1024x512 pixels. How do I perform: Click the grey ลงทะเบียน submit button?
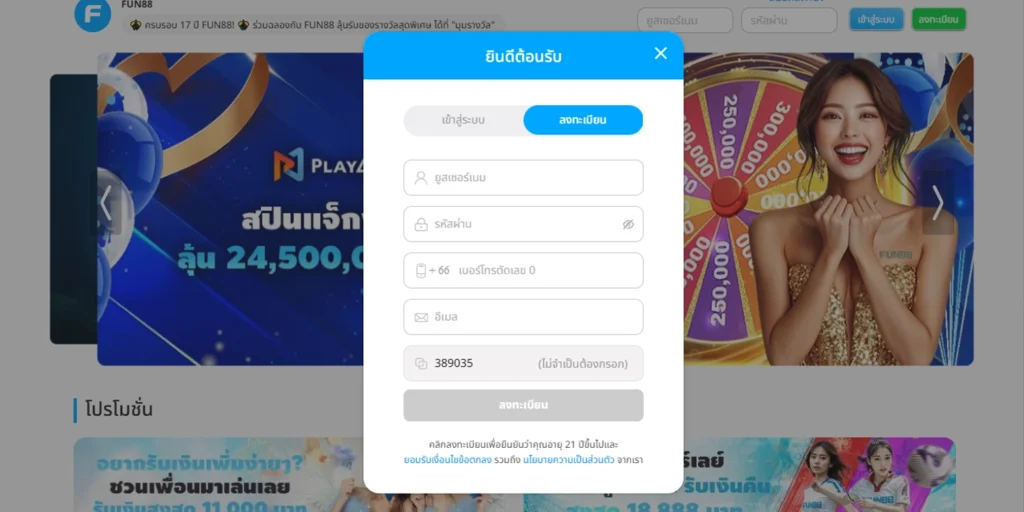point(523,406)
